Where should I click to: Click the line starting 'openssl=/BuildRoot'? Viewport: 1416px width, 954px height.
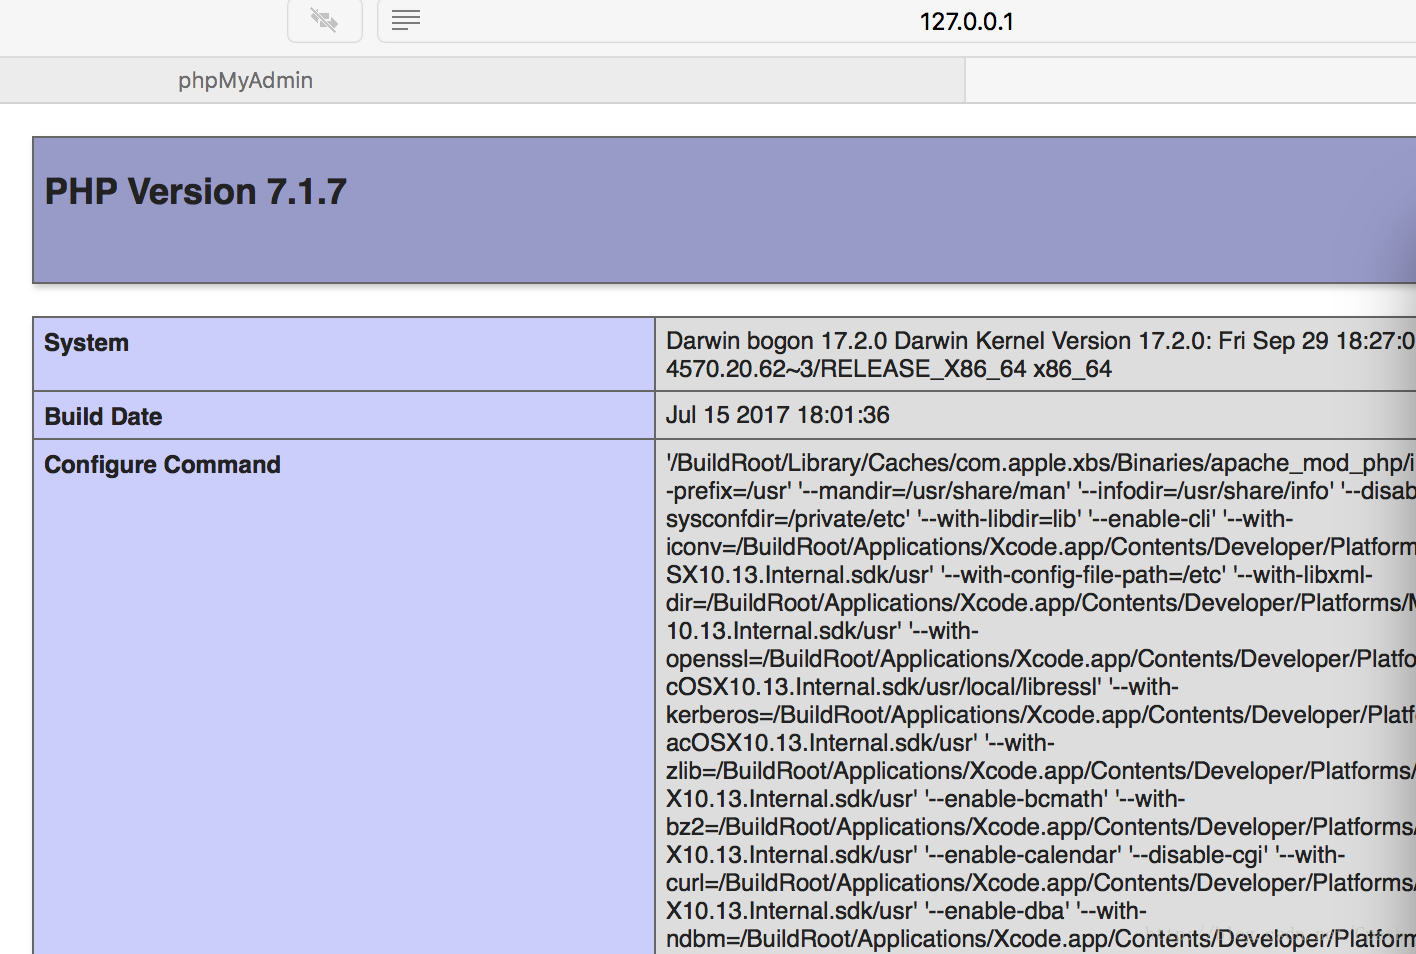point(1040,659)
